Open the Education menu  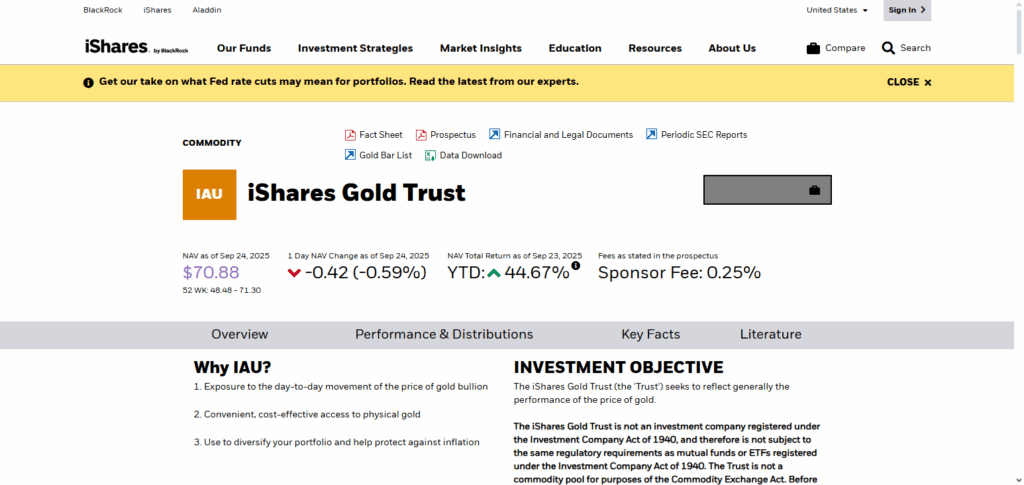pyautogui.click(x=575, y=48)
